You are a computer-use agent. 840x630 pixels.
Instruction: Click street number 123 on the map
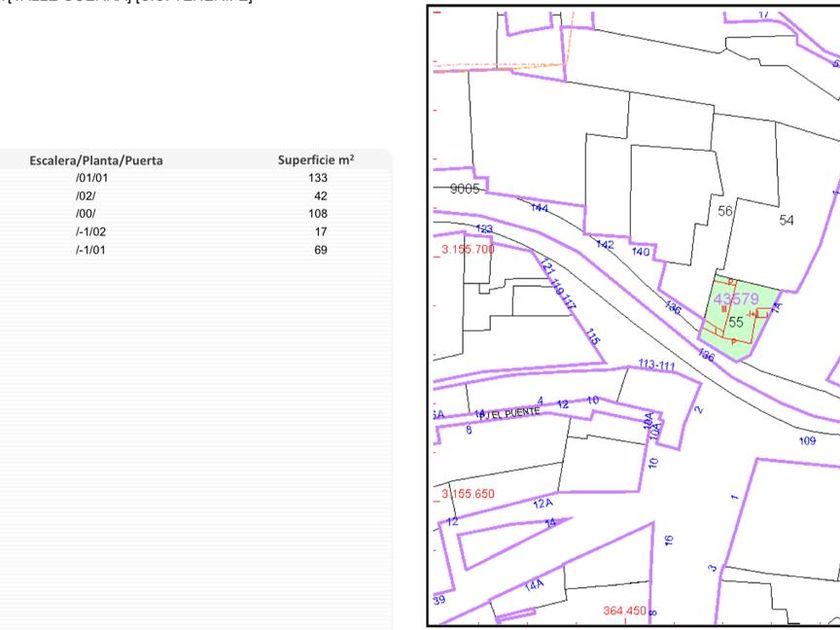point(484,229)
